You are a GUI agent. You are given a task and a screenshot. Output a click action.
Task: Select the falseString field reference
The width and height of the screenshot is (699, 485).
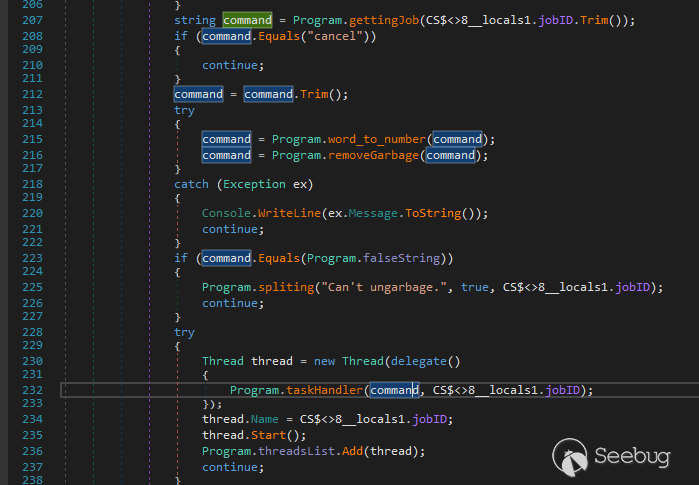point(402,258)
